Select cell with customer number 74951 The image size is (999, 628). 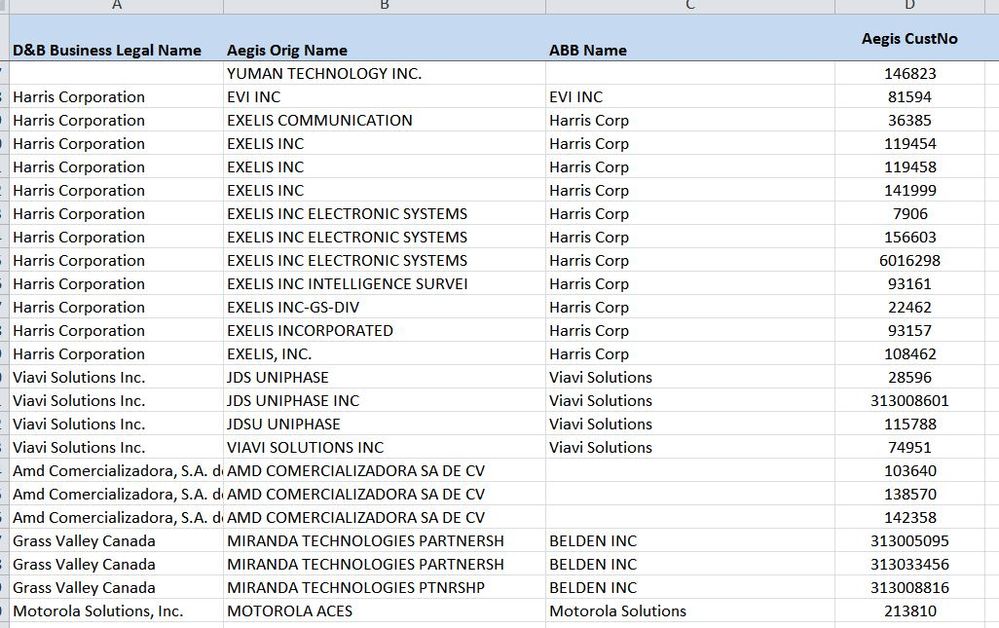[909, 447]
